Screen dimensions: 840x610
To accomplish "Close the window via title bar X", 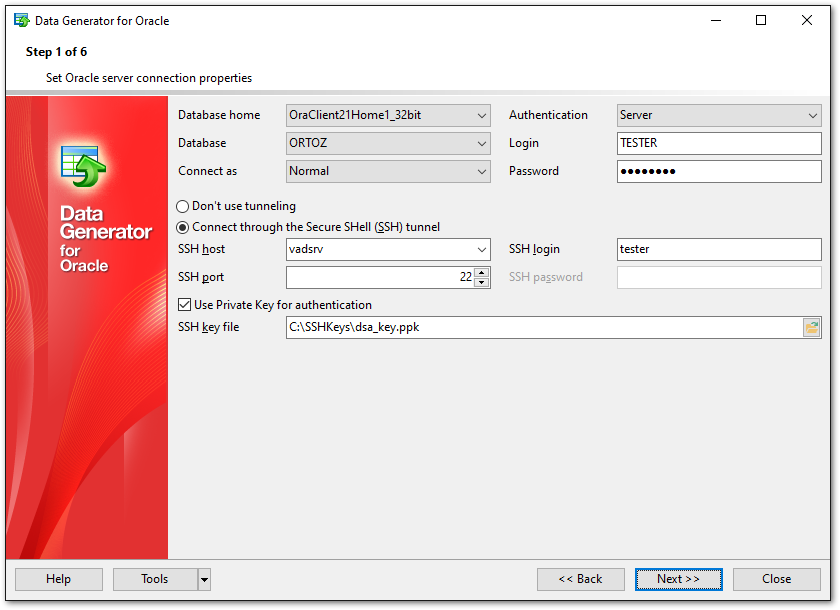I will point(807,20).
